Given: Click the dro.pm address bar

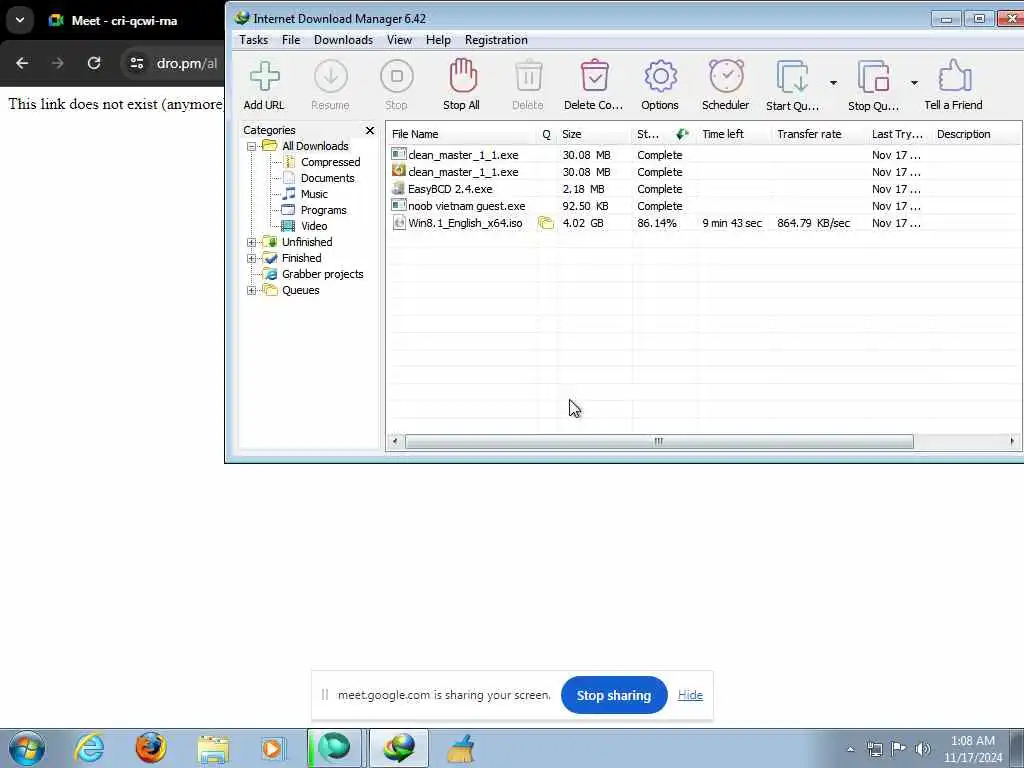Looking at the screenshot, I should click(x=187, y=63).
